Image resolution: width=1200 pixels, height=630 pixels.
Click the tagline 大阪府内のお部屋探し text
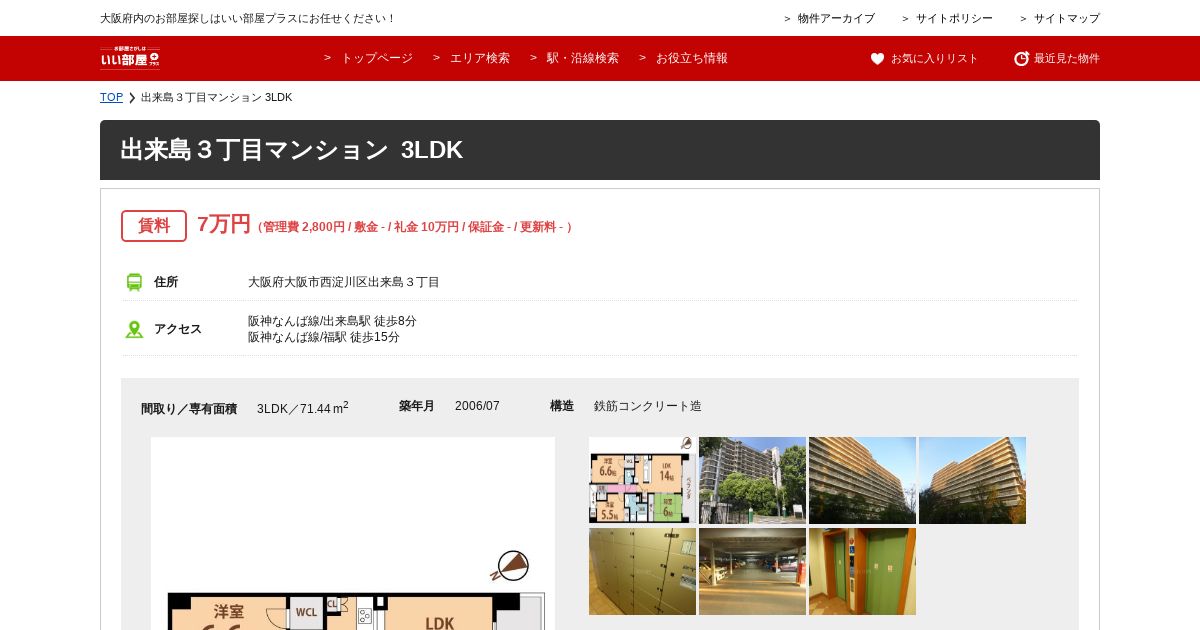click(x=248, y=18)
